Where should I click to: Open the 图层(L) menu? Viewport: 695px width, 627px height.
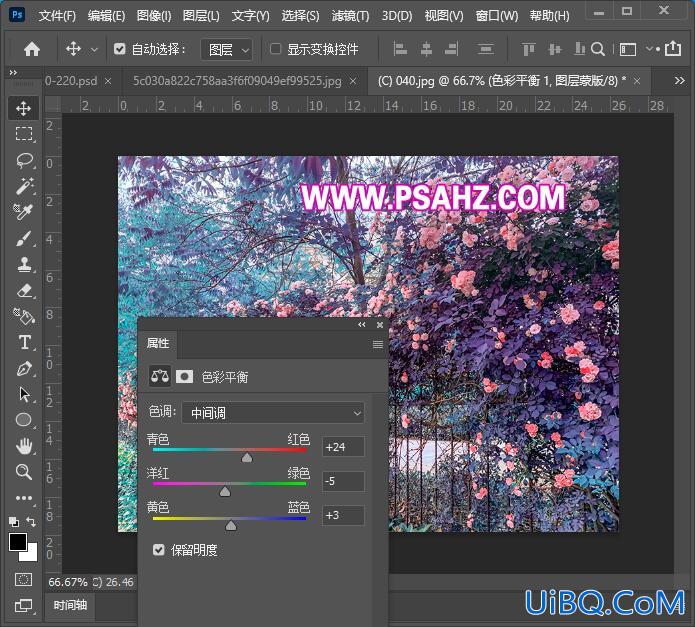pyautogui.click(x=201, y=16)
